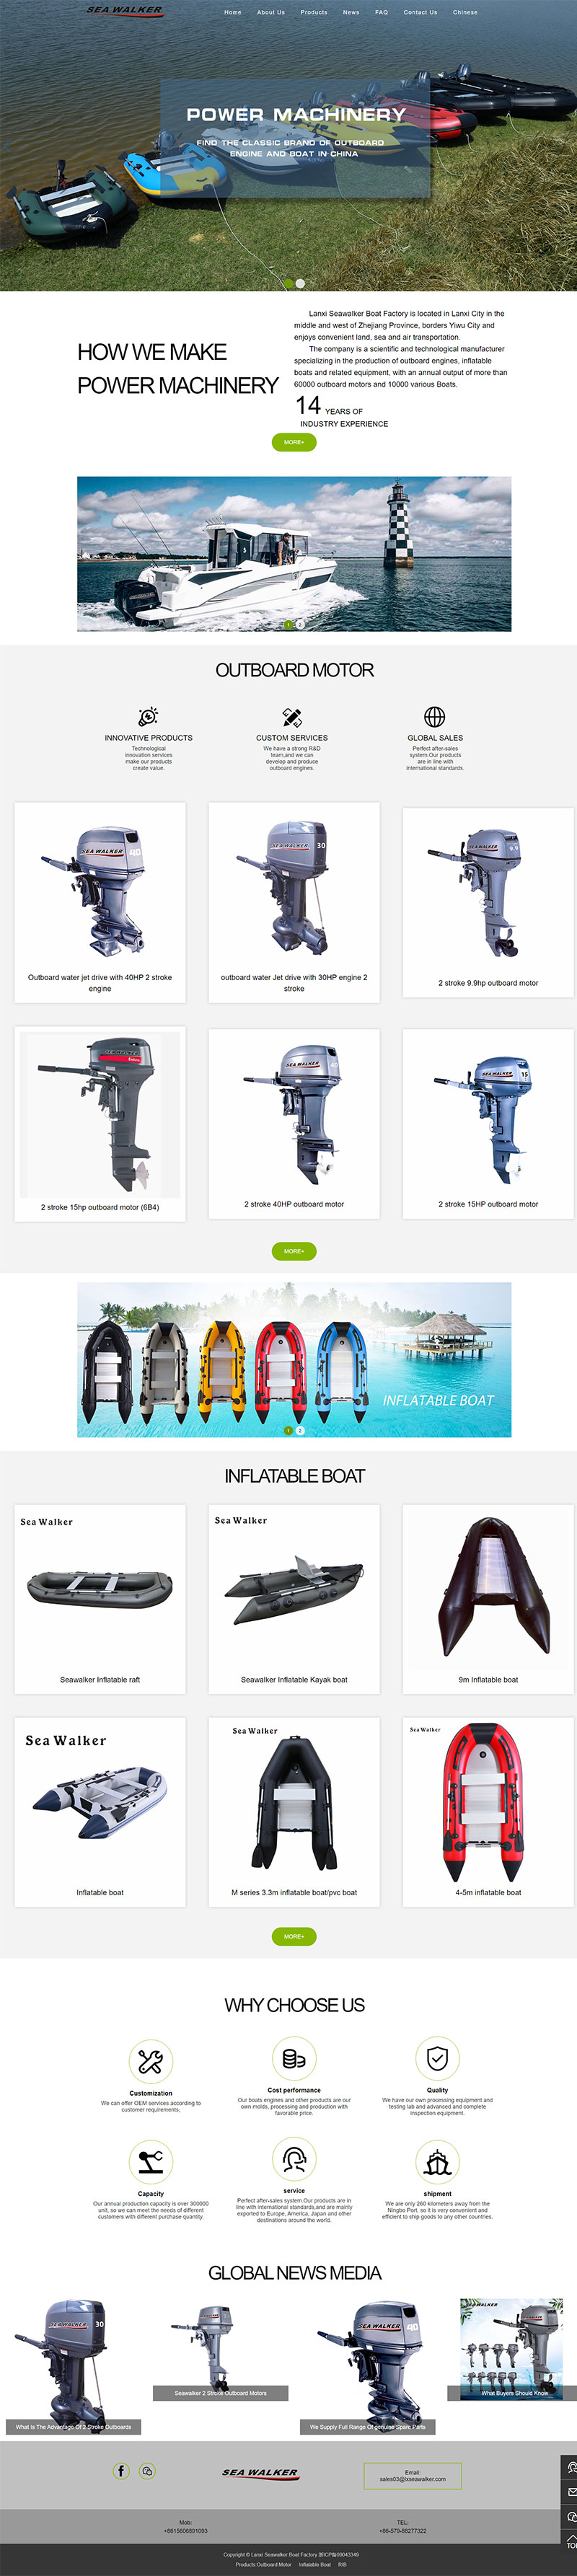Click MORE+ button below outboard motors
Viewport: 577px width, 2576px height.
coord(294,1251)
